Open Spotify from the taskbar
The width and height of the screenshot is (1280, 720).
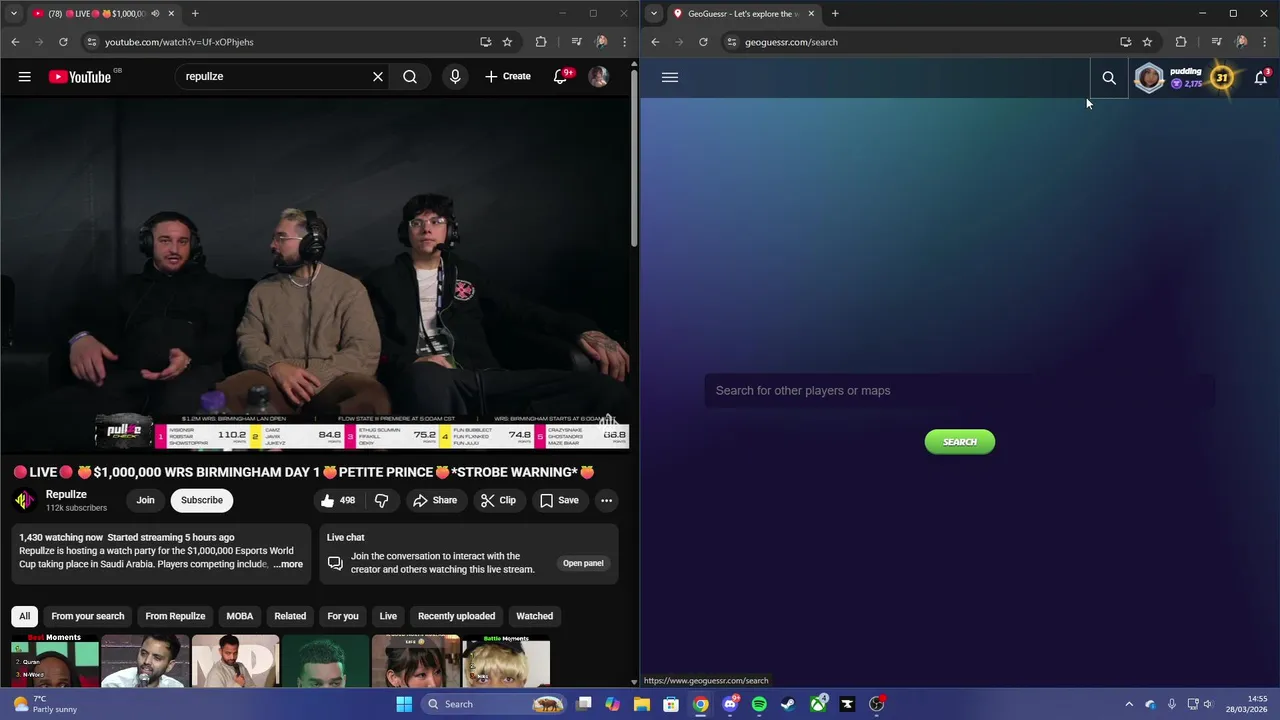759,704
